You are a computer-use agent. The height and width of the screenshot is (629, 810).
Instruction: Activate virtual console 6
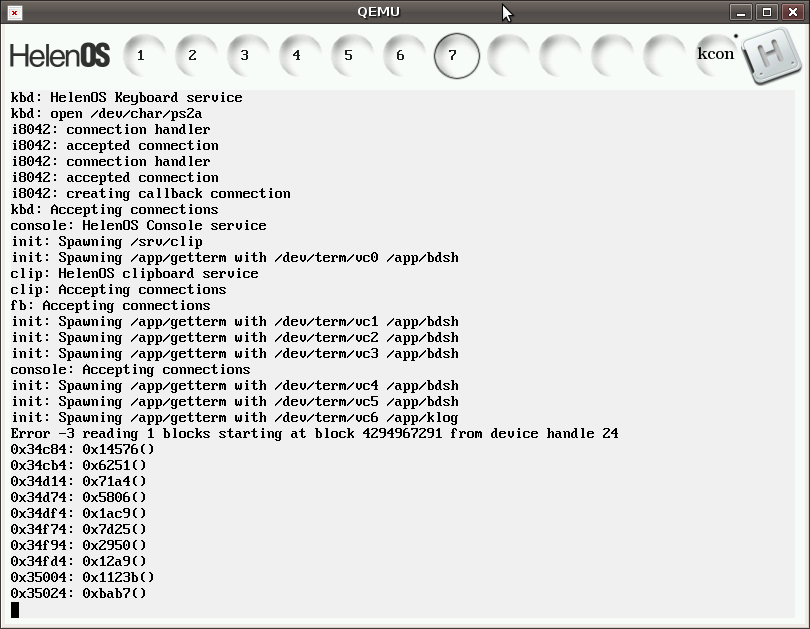(x=405, y=56)
